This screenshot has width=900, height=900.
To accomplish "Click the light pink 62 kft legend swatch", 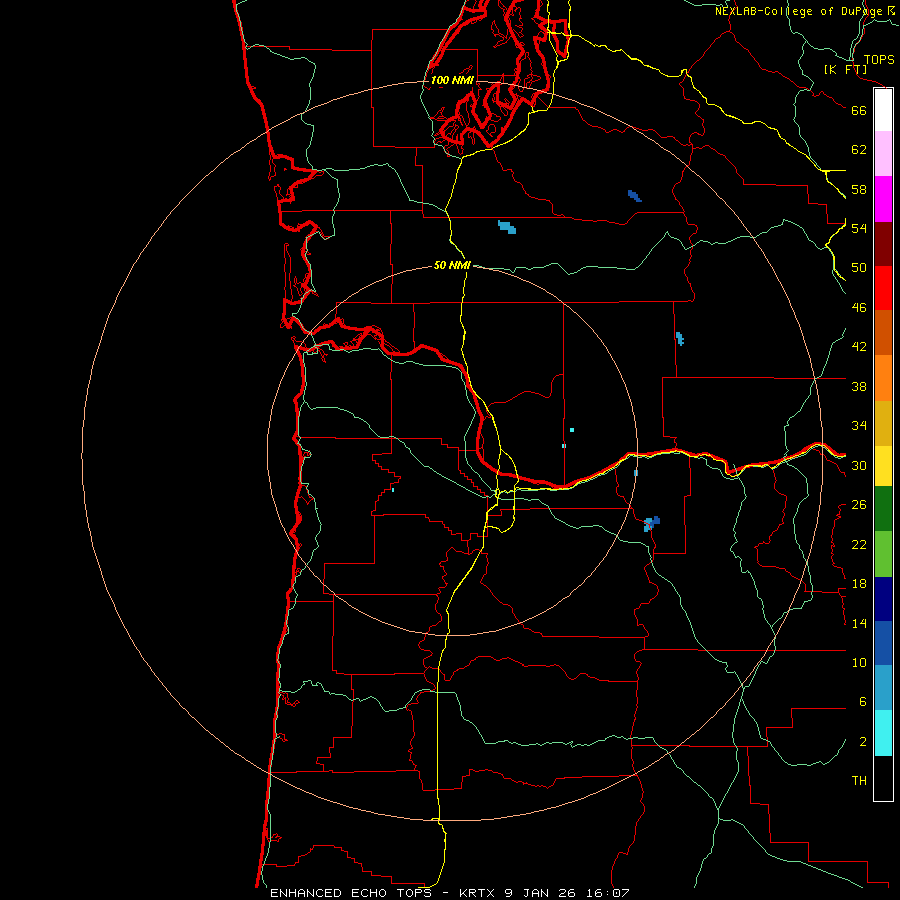I will tap(883, 153).
